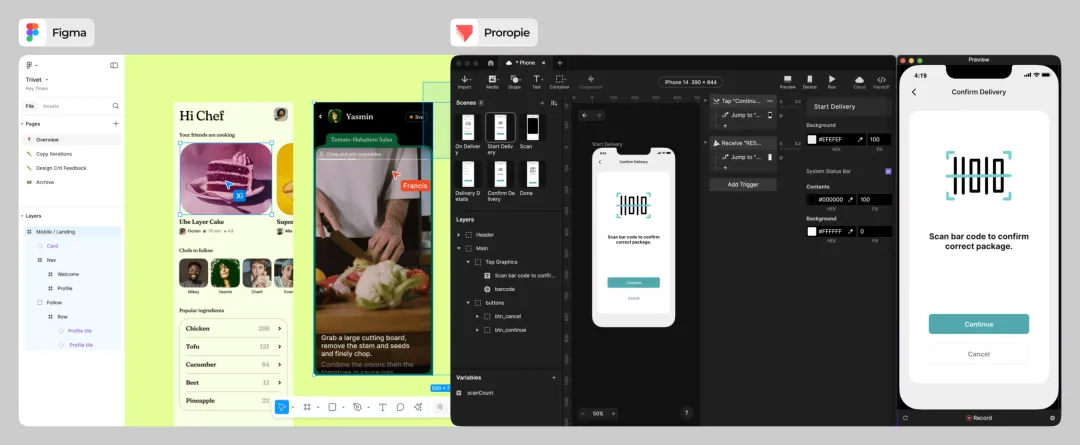Open the Figma Actions sparkle tool
Screen dimensions: 1080x445
coord(417,407)
